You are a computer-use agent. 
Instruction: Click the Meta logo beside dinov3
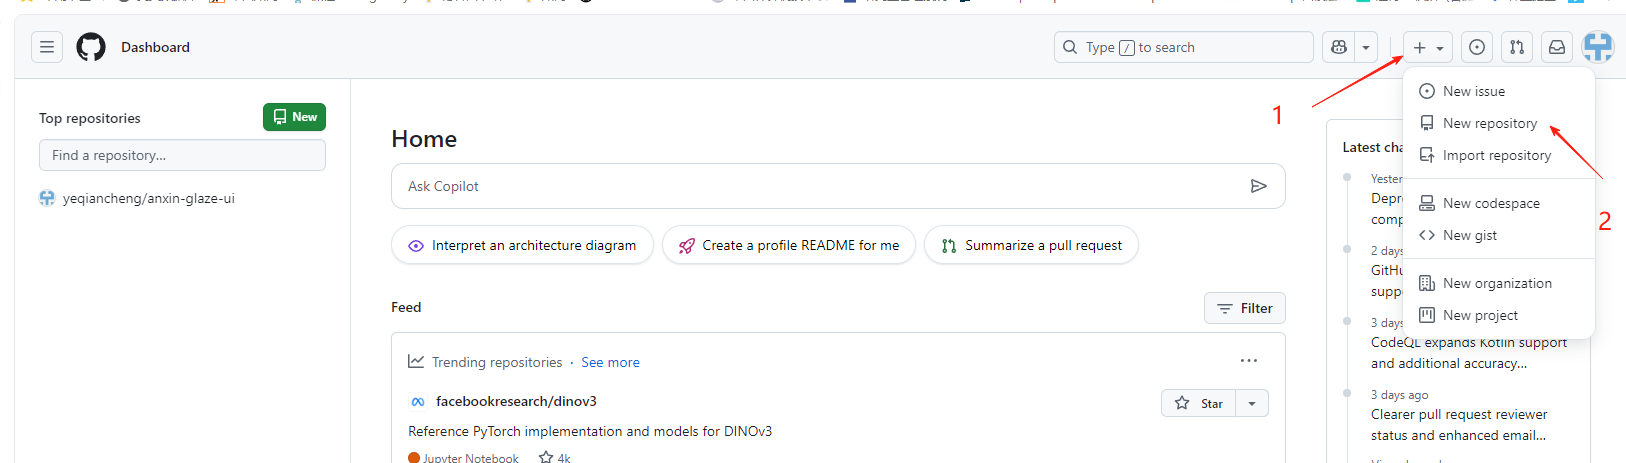pos(418,401)
